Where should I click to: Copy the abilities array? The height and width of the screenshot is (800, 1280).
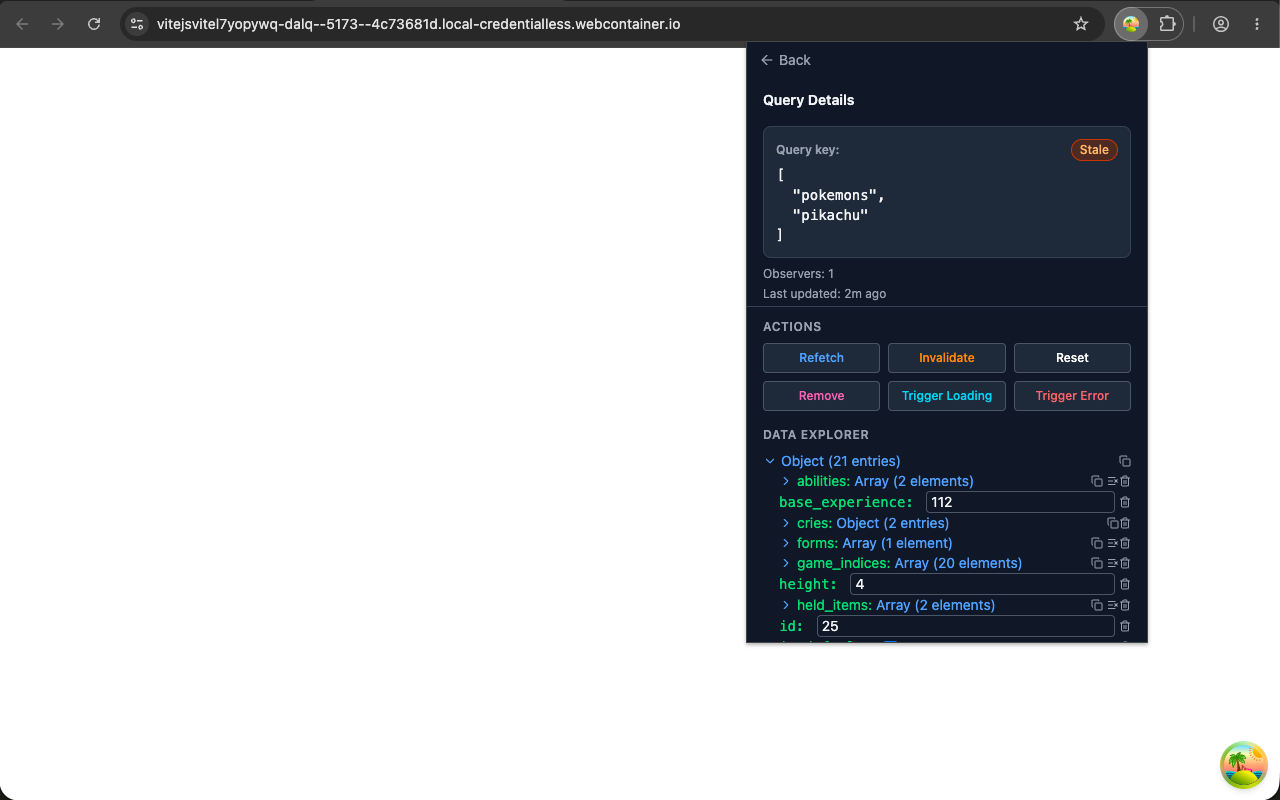(1097, 481)
